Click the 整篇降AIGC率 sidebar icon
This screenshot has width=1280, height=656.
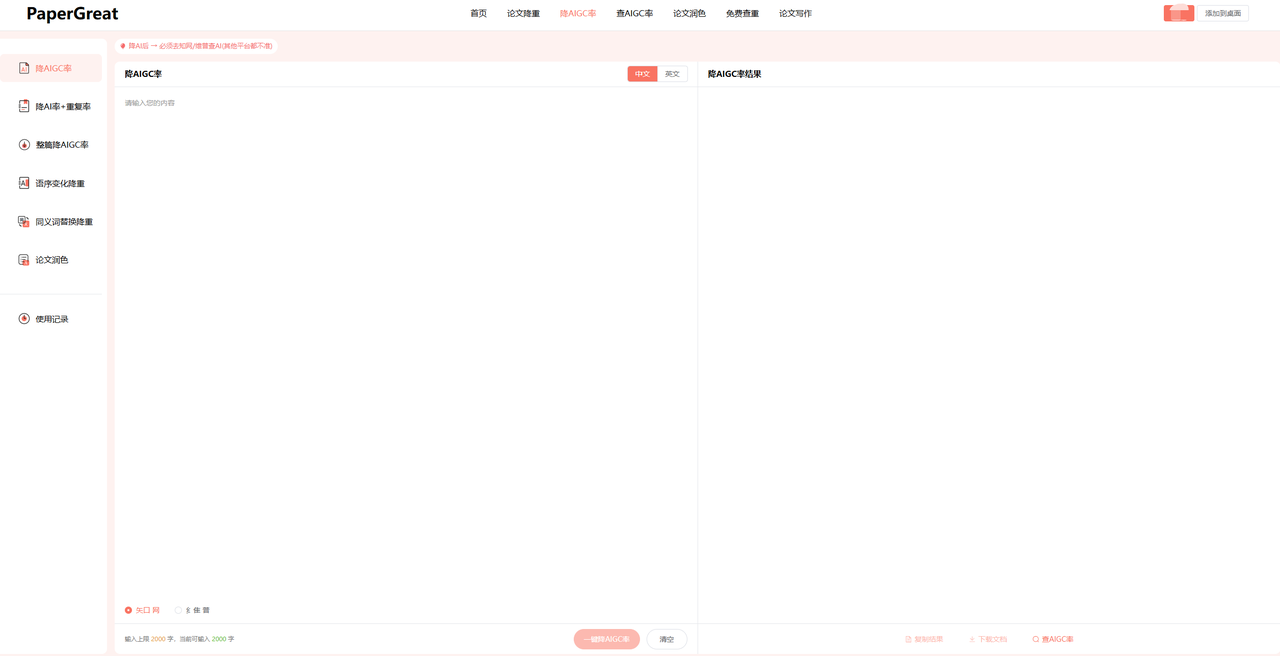pyautogui.click(x=24, y=144)
